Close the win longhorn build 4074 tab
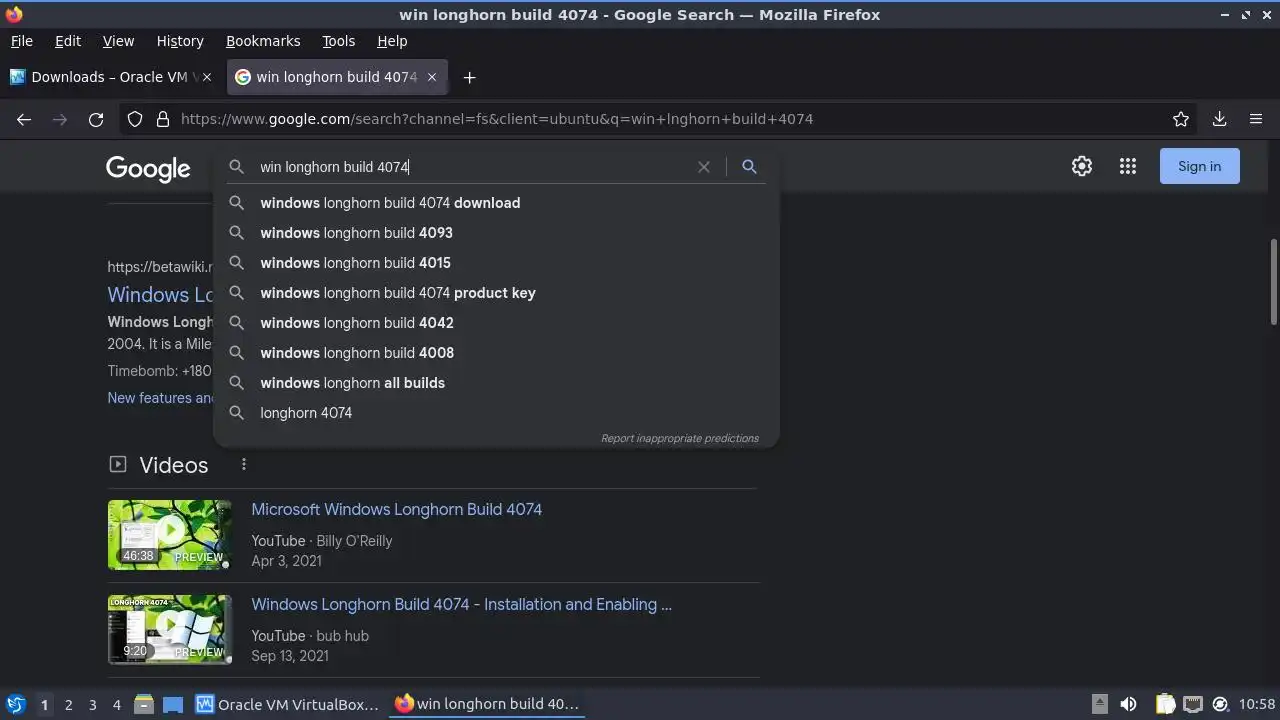Image resolution: width=1280 pixels, height=720 pixels. tap(432, 77)
